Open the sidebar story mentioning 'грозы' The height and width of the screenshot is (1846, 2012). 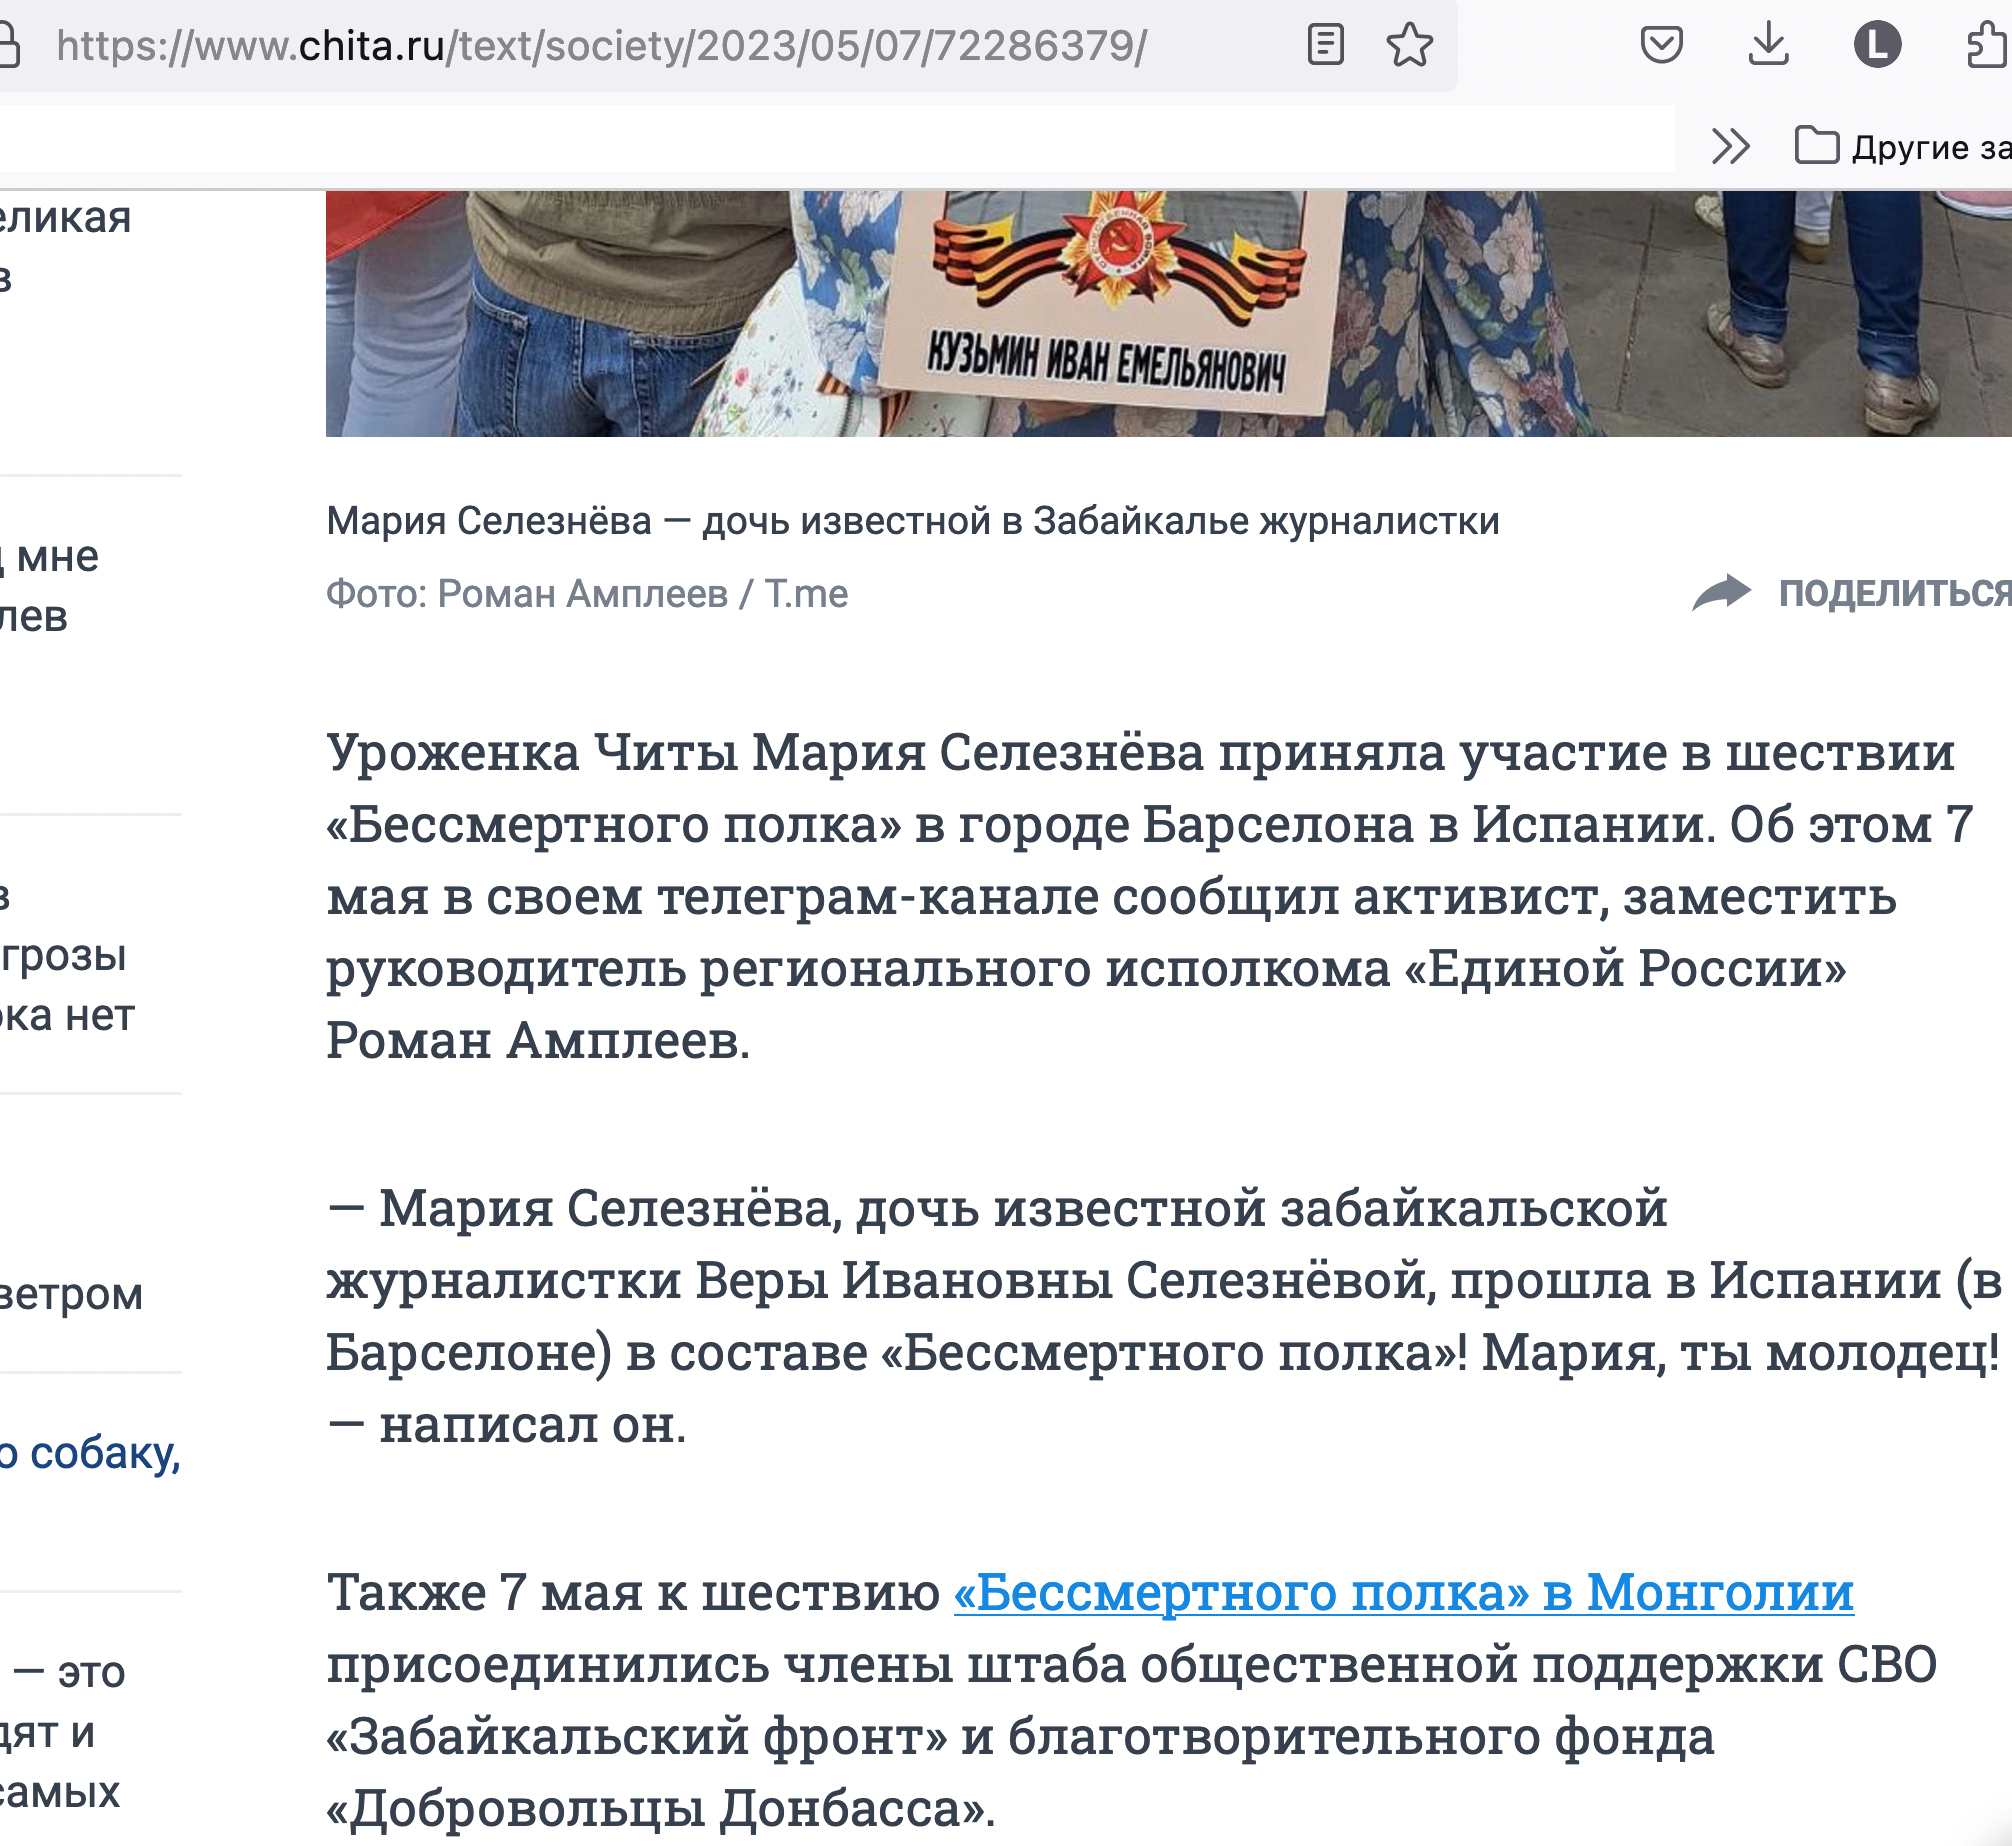[65, 956]
